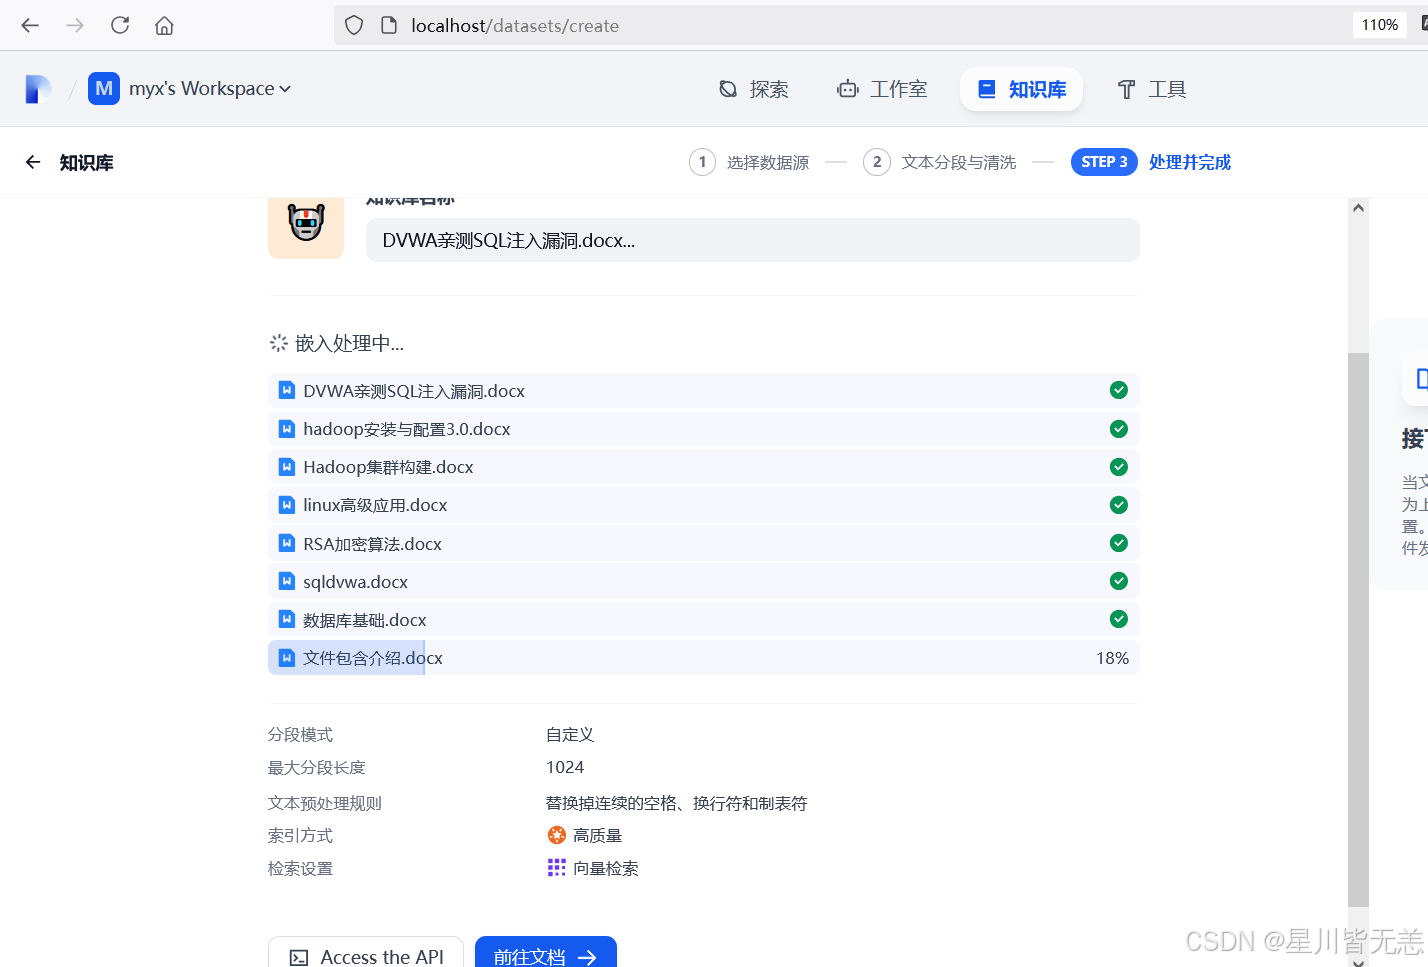Click file icon of linux高级应用.docx
The height and width of the screenshot is (967, 1428).
pyautogui.click(x=286, y=504)
